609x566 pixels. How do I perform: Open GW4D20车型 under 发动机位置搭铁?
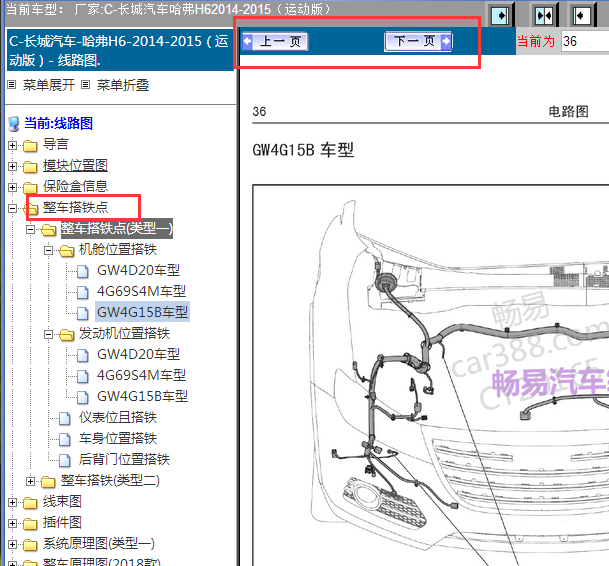[x=138, y=354]
